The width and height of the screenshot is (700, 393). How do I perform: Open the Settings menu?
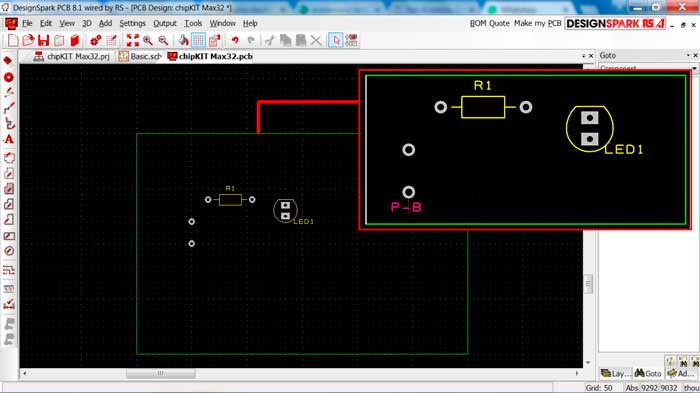coord(133,23)
